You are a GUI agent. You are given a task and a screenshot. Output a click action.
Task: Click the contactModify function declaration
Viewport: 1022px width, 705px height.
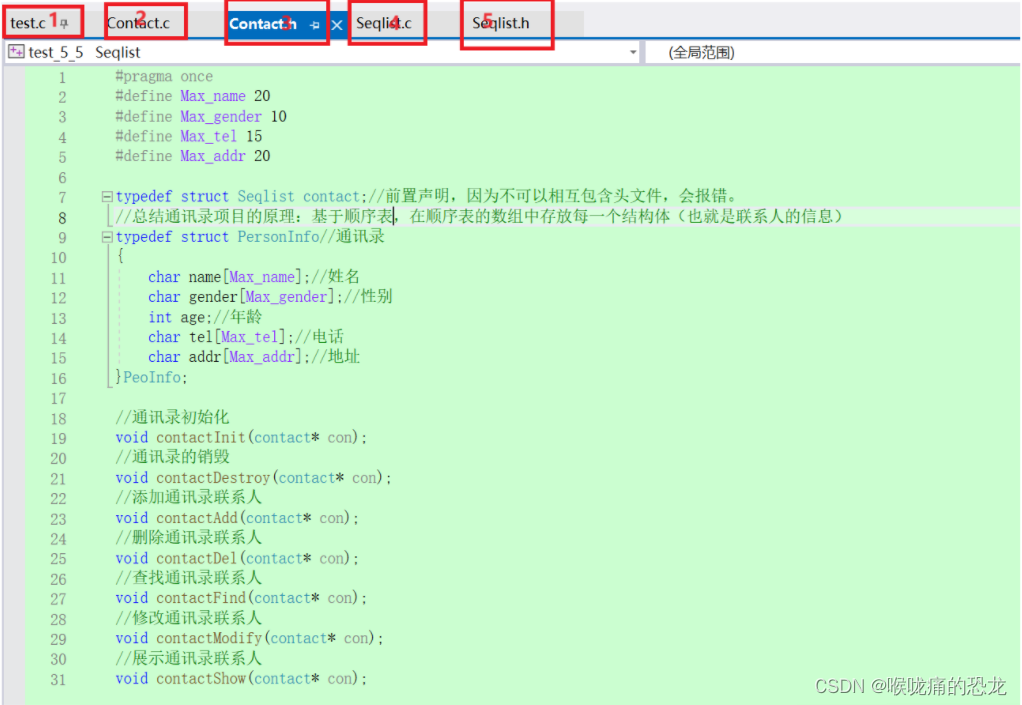(250, 638)
